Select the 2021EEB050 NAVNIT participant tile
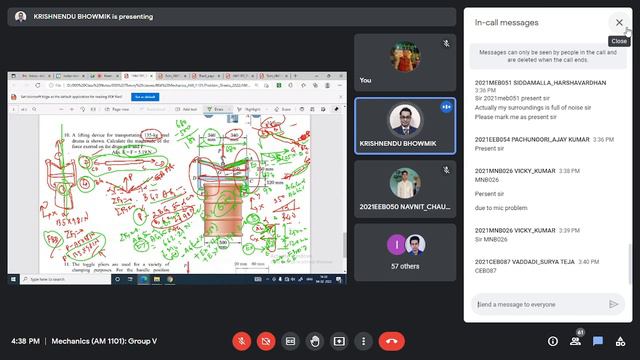640x360 pixels. (405, 189)
